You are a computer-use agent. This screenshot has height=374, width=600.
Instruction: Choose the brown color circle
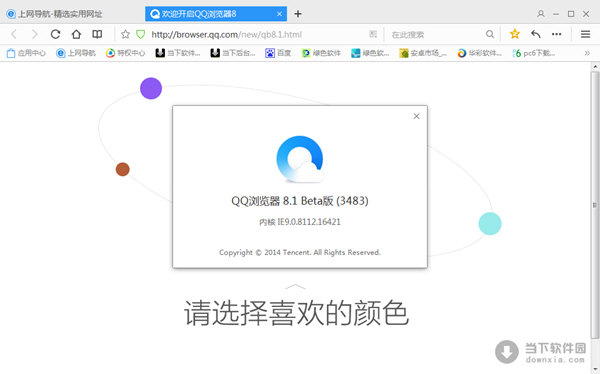[x=122, y=169]
